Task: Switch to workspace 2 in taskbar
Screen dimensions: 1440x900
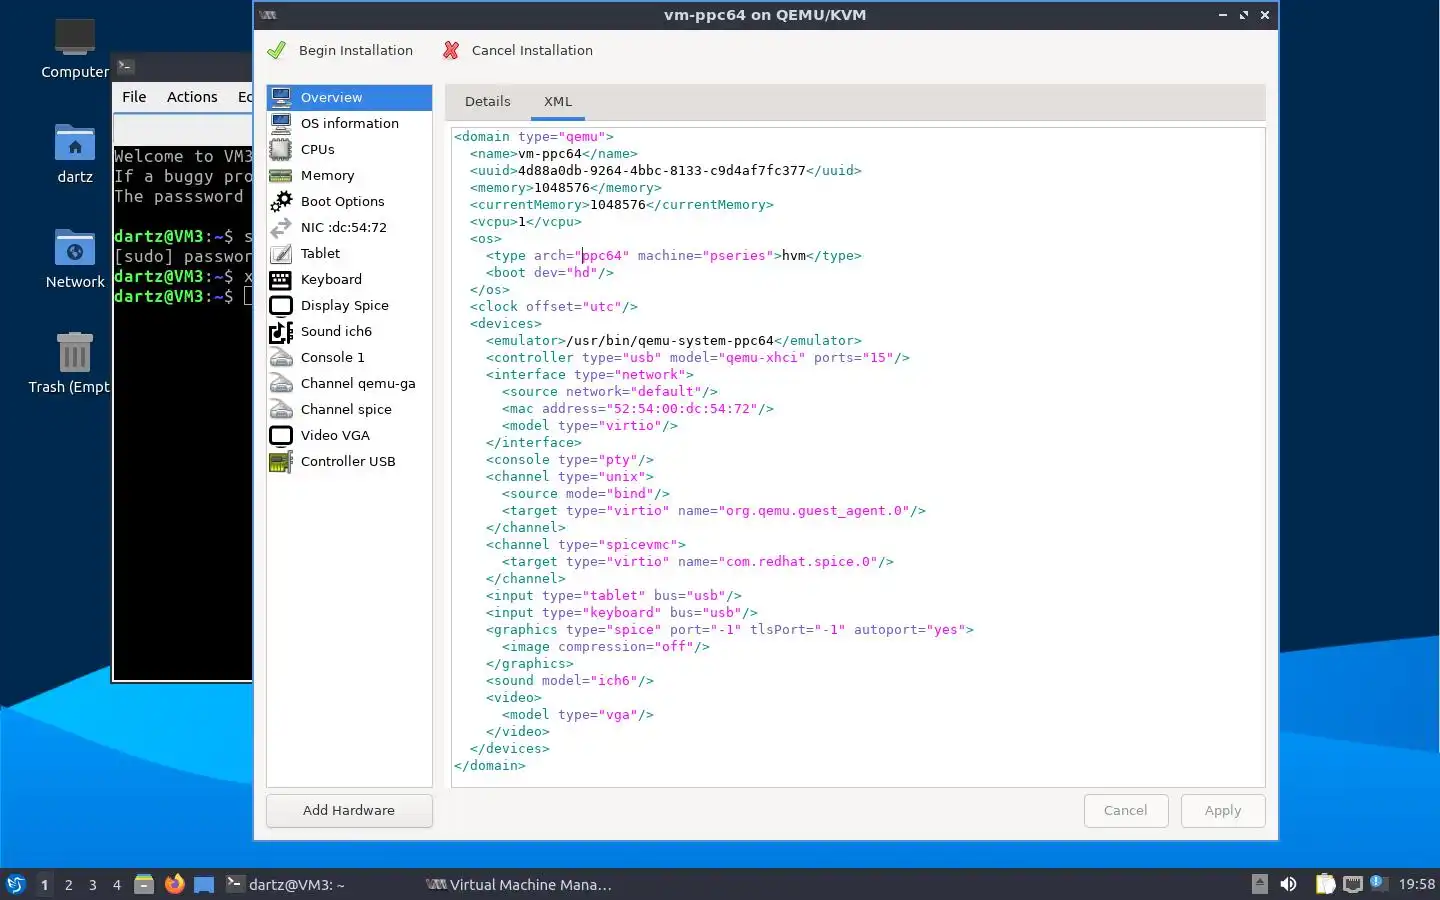Action: (x=68, y=884)
